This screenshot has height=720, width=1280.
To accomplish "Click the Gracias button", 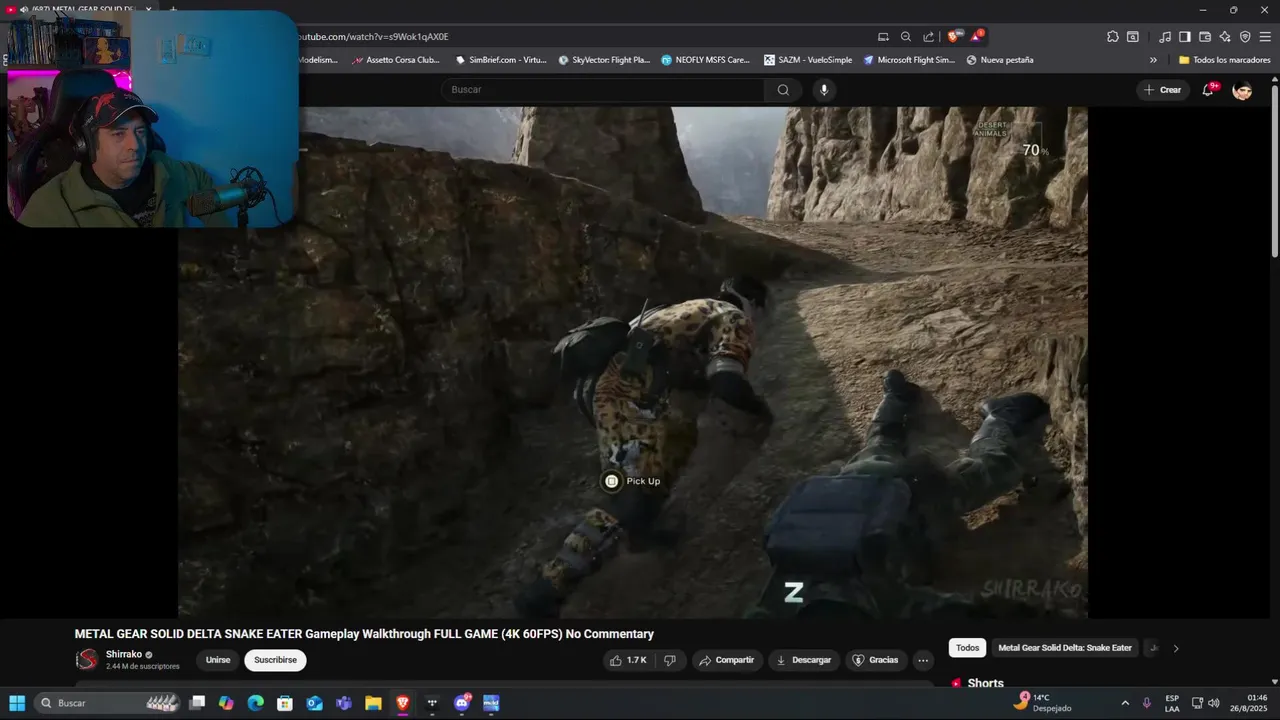I will [875, 660].
